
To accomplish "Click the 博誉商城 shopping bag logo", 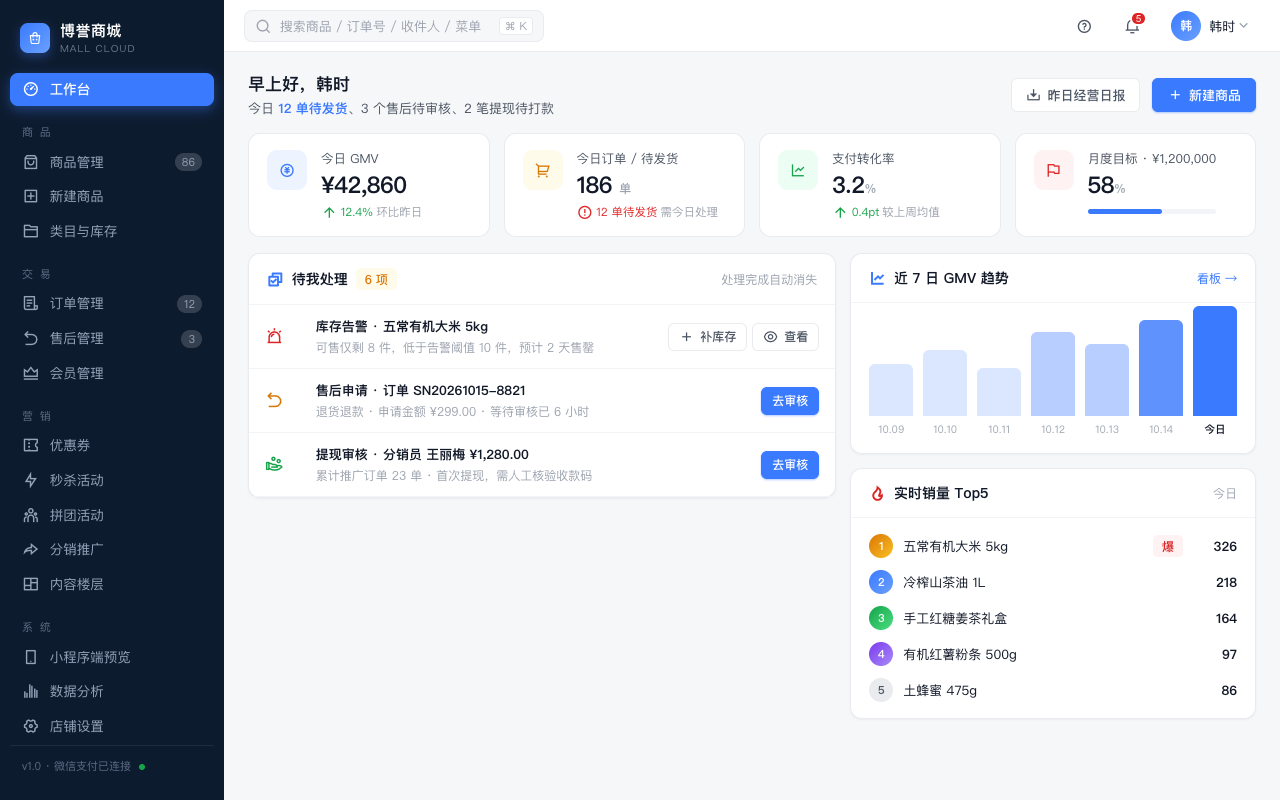I will 35,38.
